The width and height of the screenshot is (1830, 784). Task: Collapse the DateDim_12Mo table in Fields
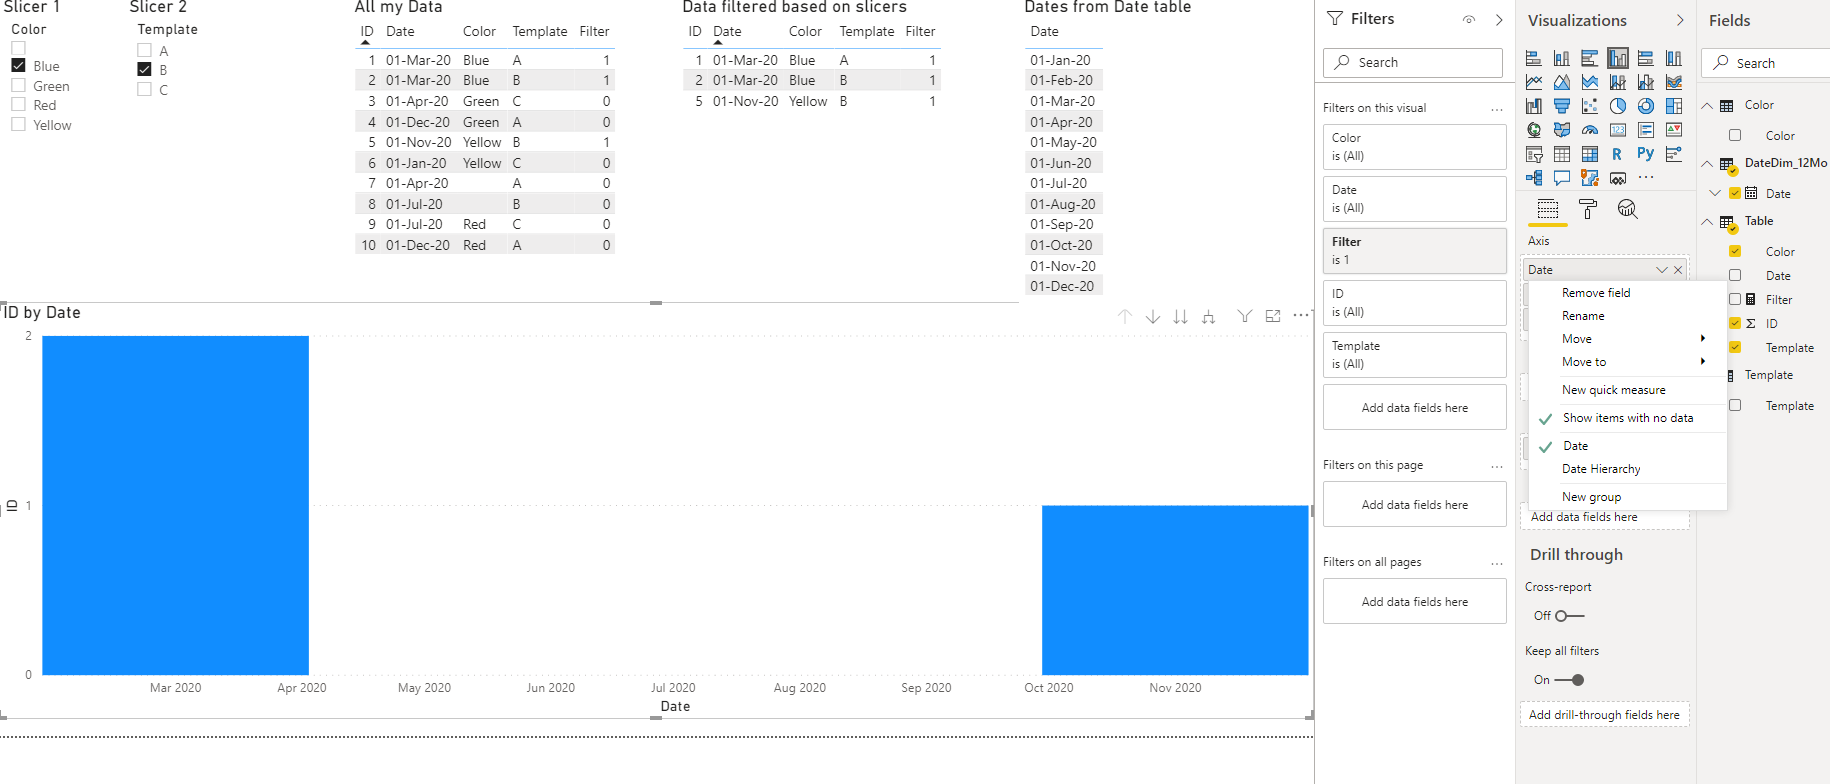pos(1707,163)
